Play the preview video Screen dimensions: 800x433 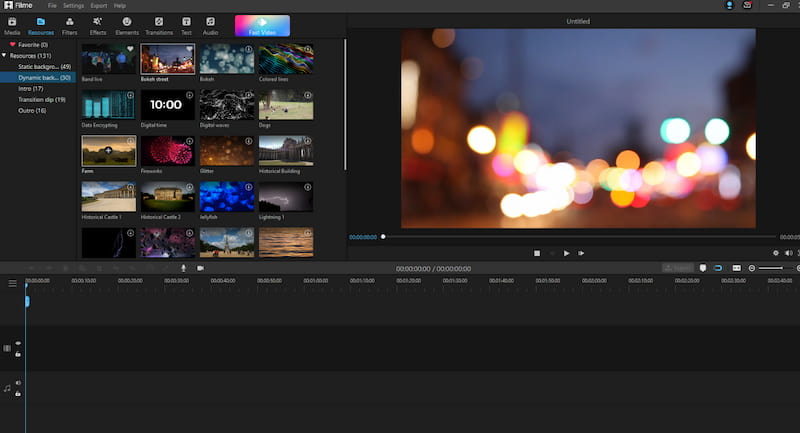pos(566,253)
